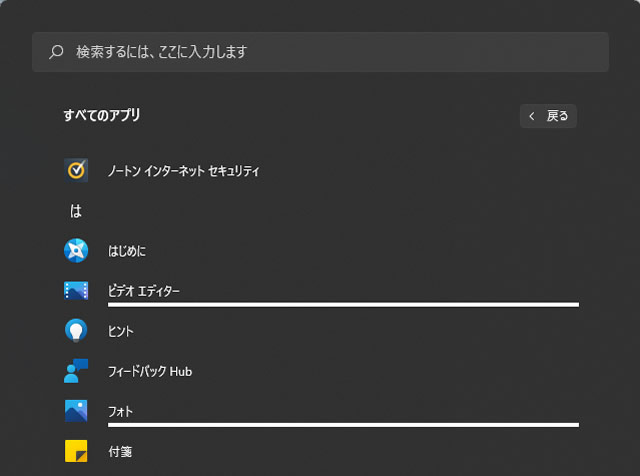640x476 pixels.
Task: Click the 付箋 sticky note icon
Action: 76,451
